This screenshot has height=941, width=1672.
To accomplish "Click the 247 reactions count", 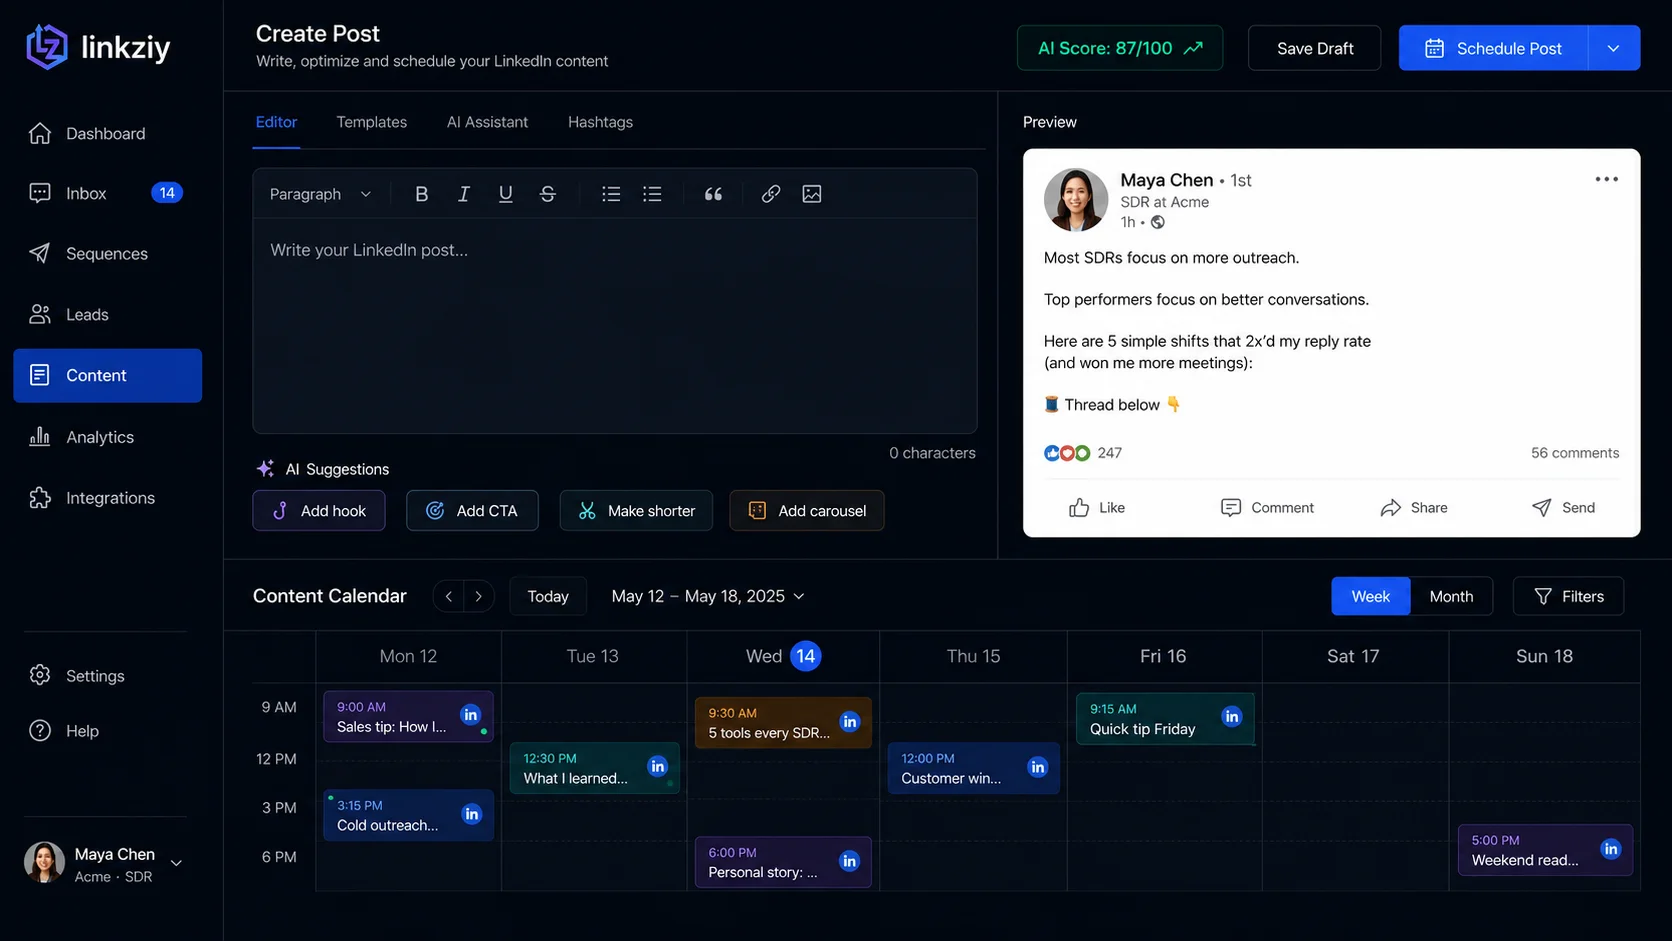I will click(1109, 453).
